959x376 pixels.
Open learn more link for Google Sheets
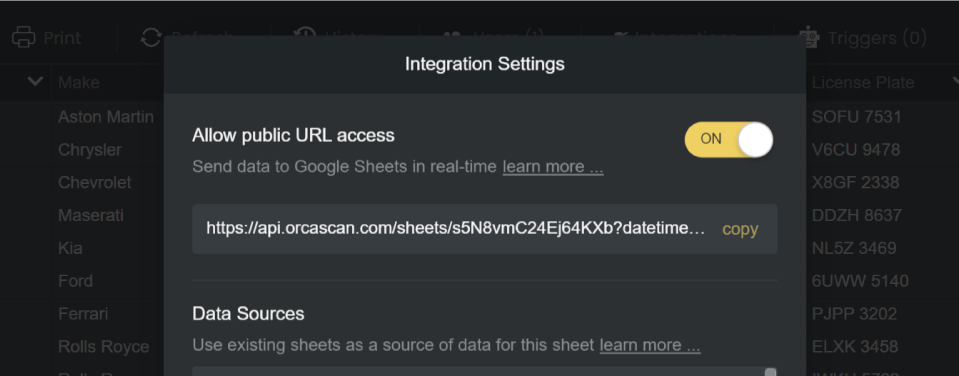(x=553, y=167)
